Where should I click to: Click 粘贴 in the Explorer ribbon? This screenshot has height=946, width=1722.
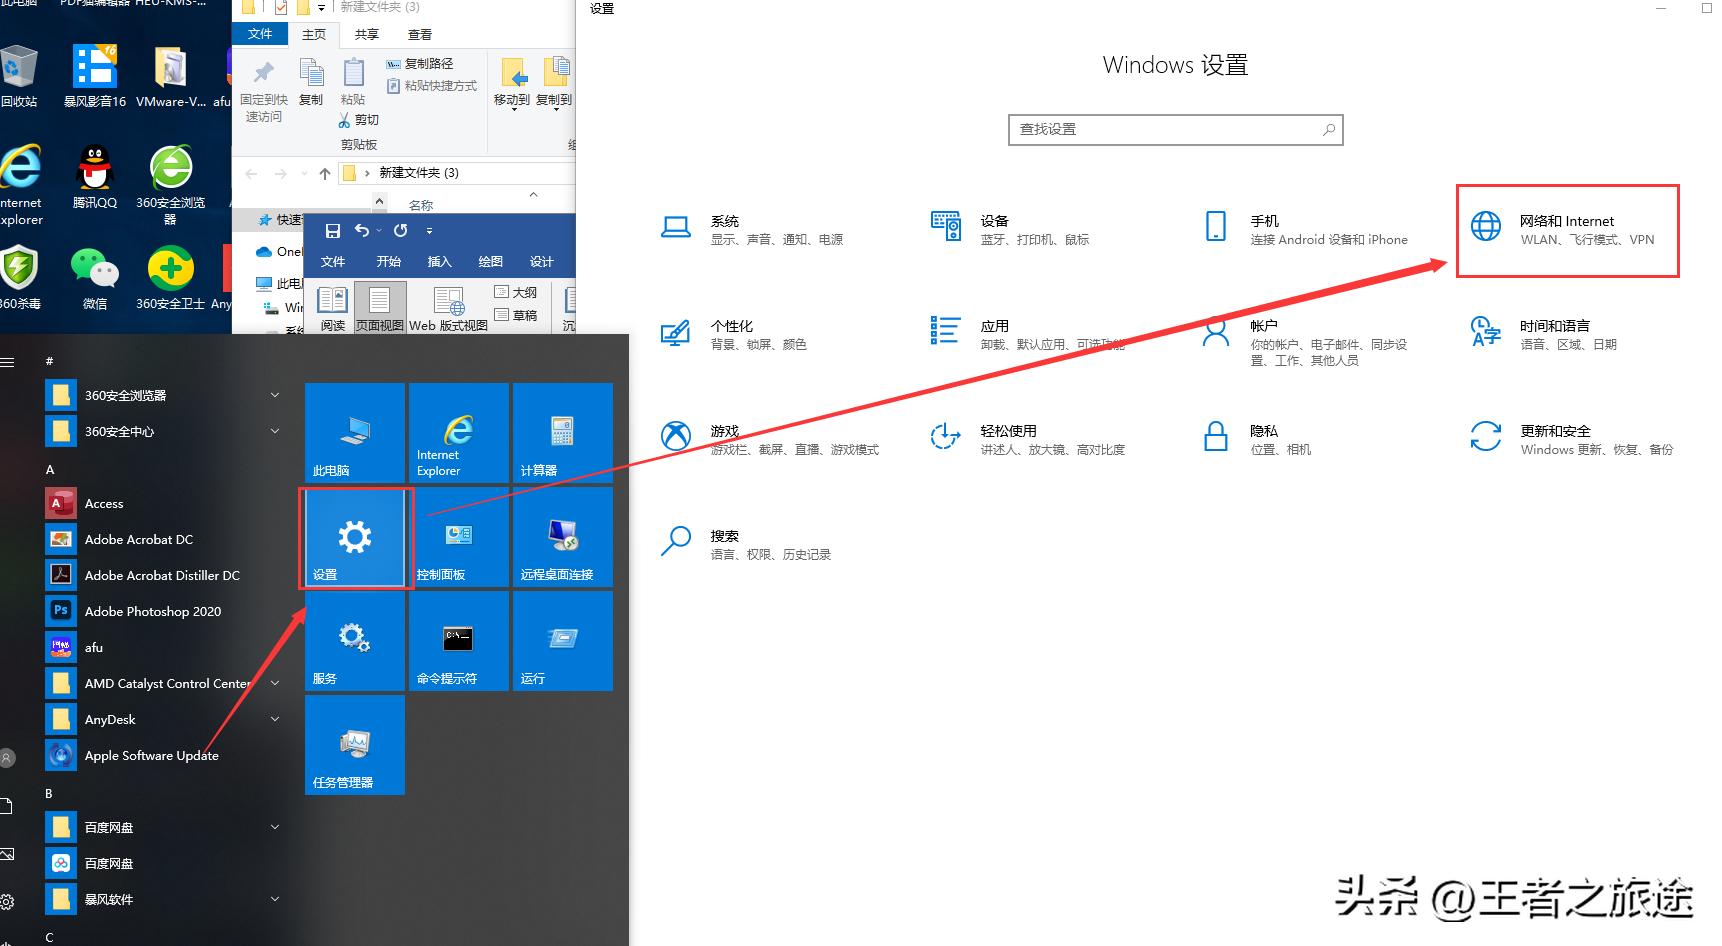point(353,80)
